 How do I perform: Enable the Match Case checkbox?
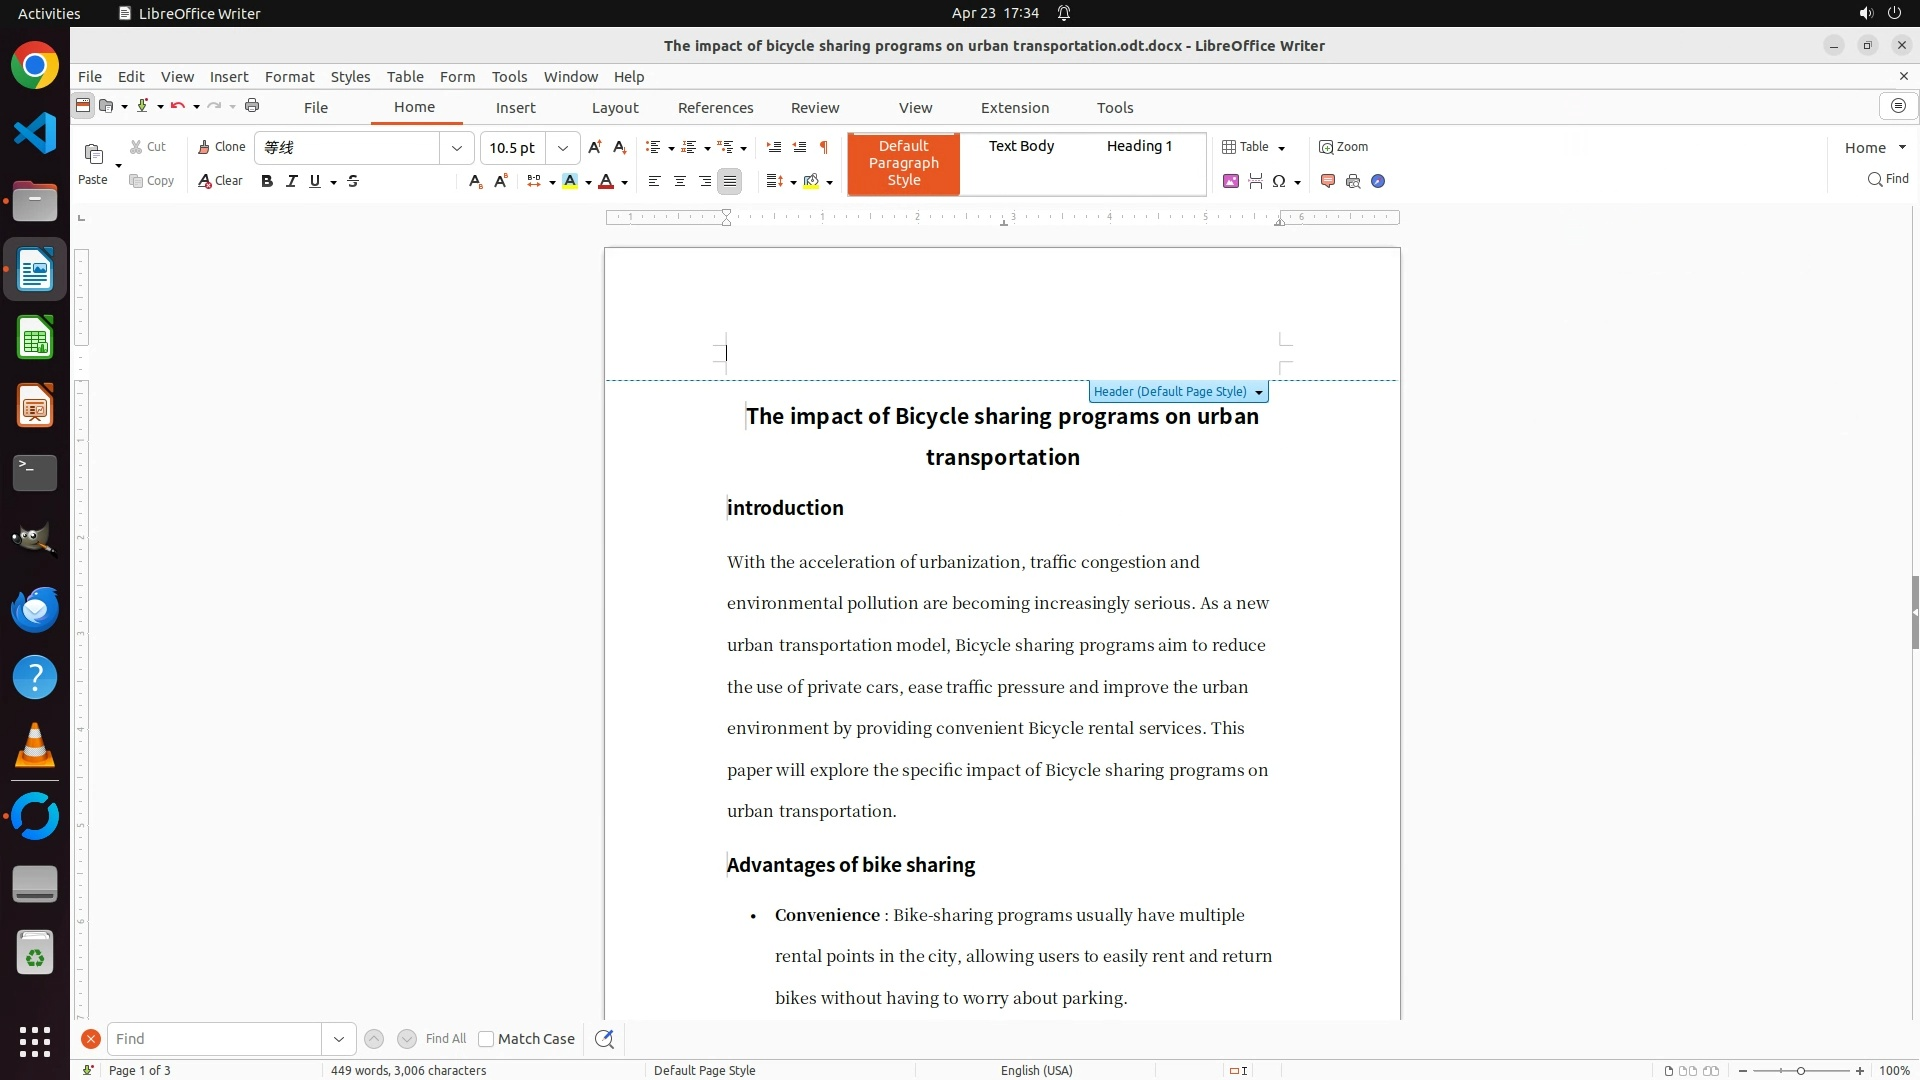(x=486, y=1039)
